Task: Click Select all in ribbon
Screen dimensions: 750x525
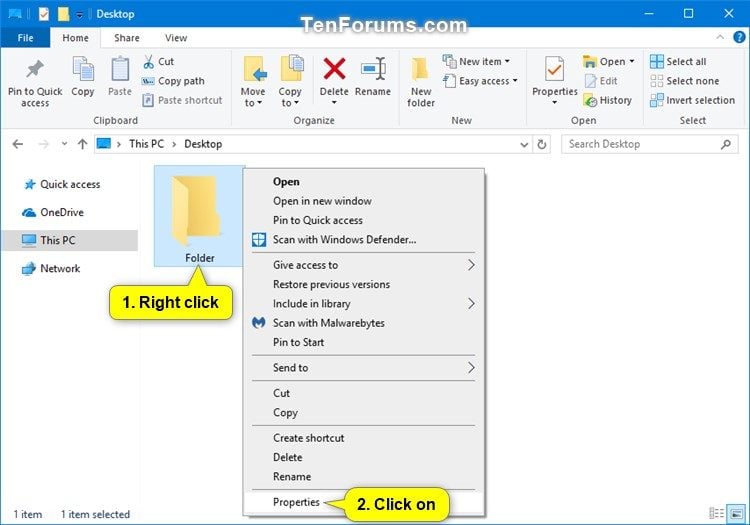Action: (678, 62)
